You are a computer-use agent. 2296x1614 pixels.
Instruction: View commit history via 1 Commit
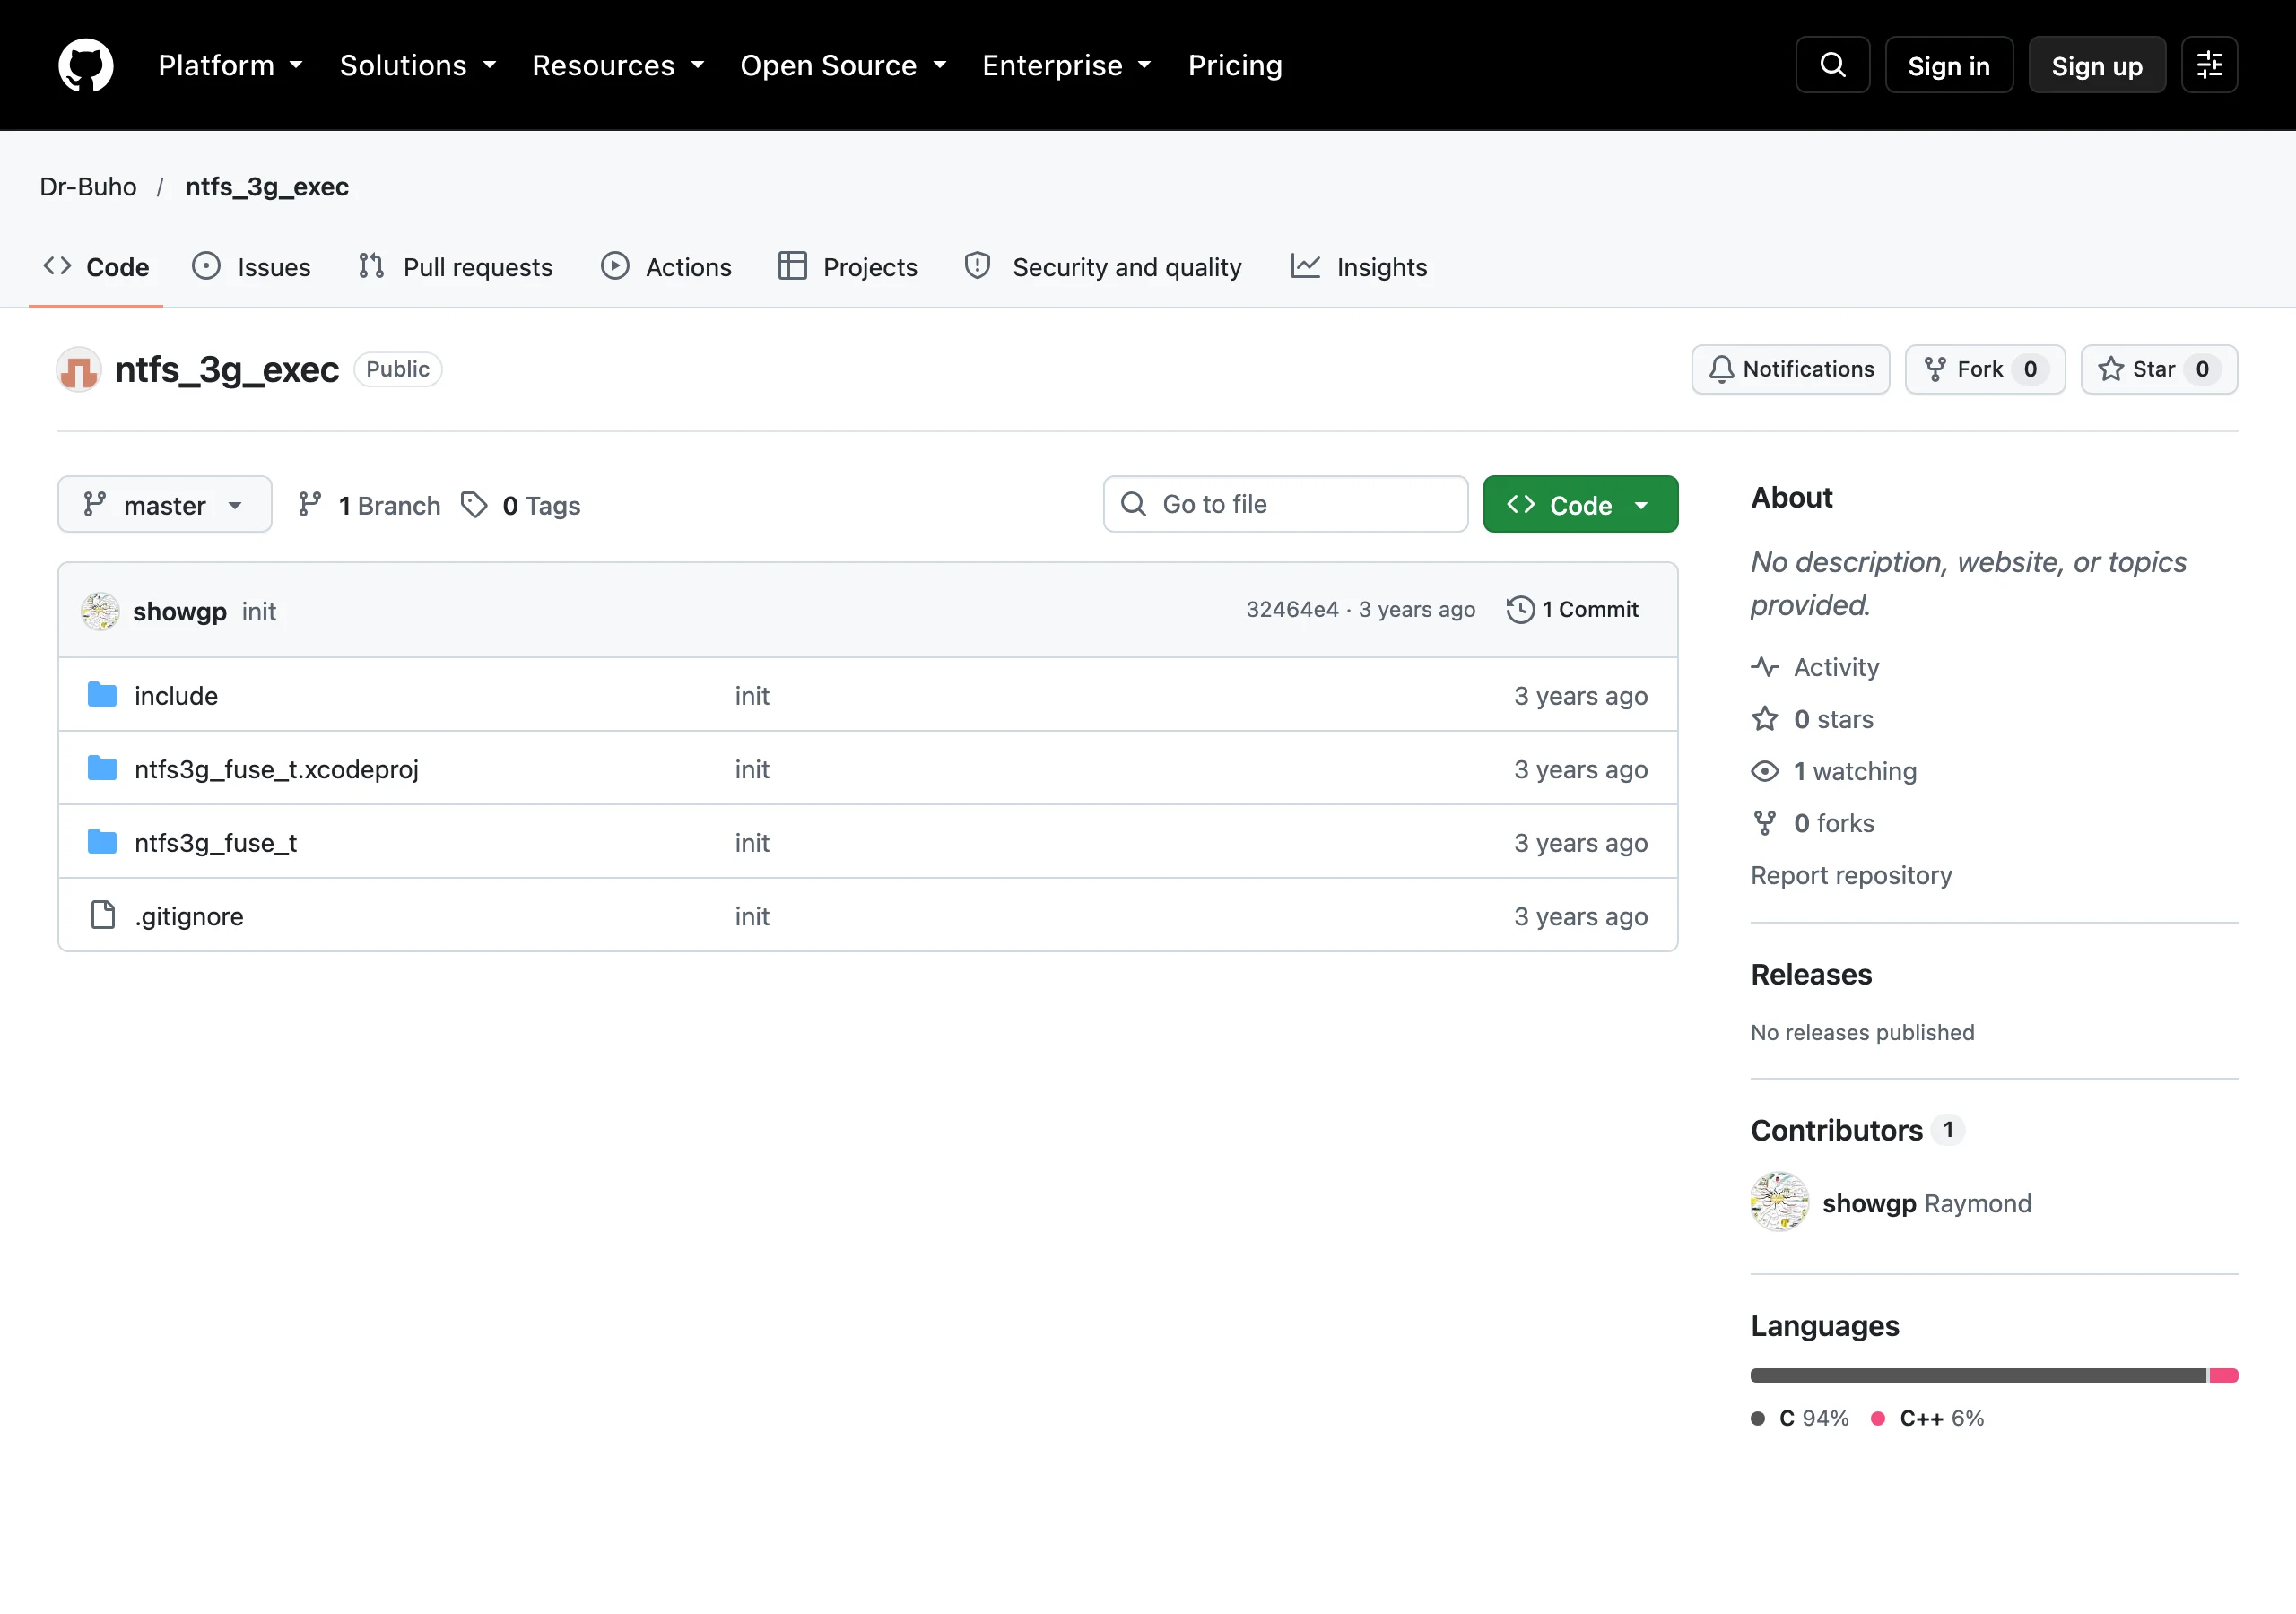click(1573, 610)
